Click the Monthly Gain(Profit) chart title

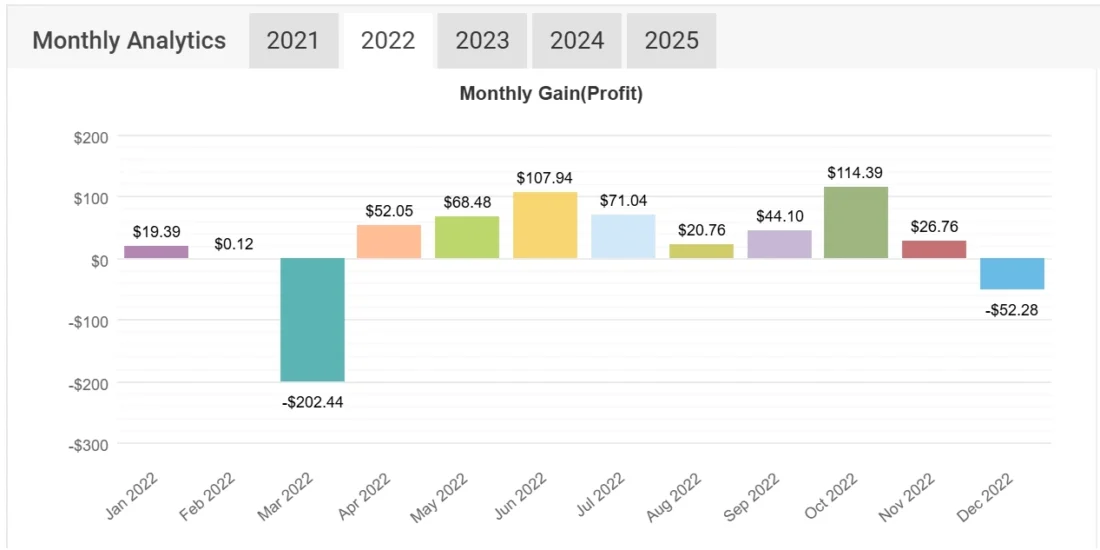[x=551, y=95]
